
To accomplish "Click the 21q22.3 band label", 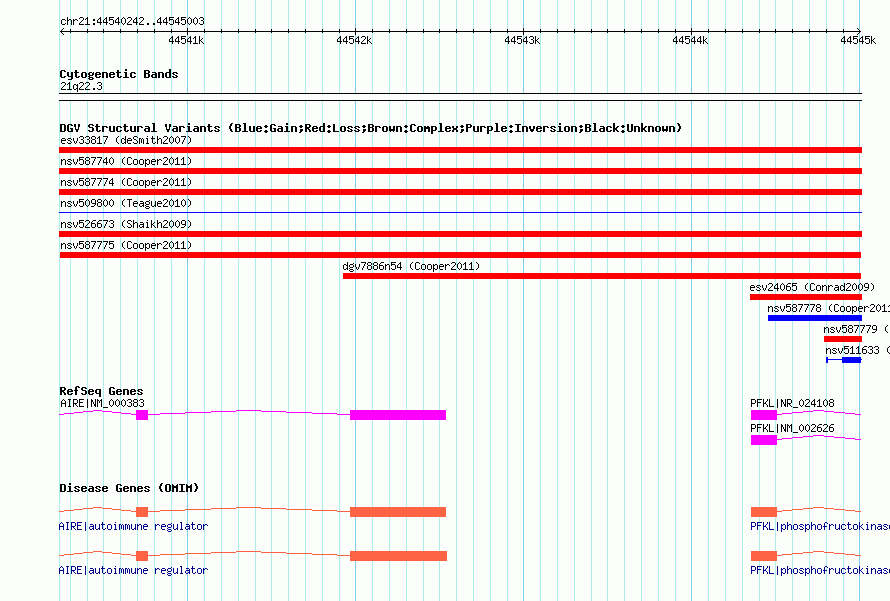I will click(81, 86).
